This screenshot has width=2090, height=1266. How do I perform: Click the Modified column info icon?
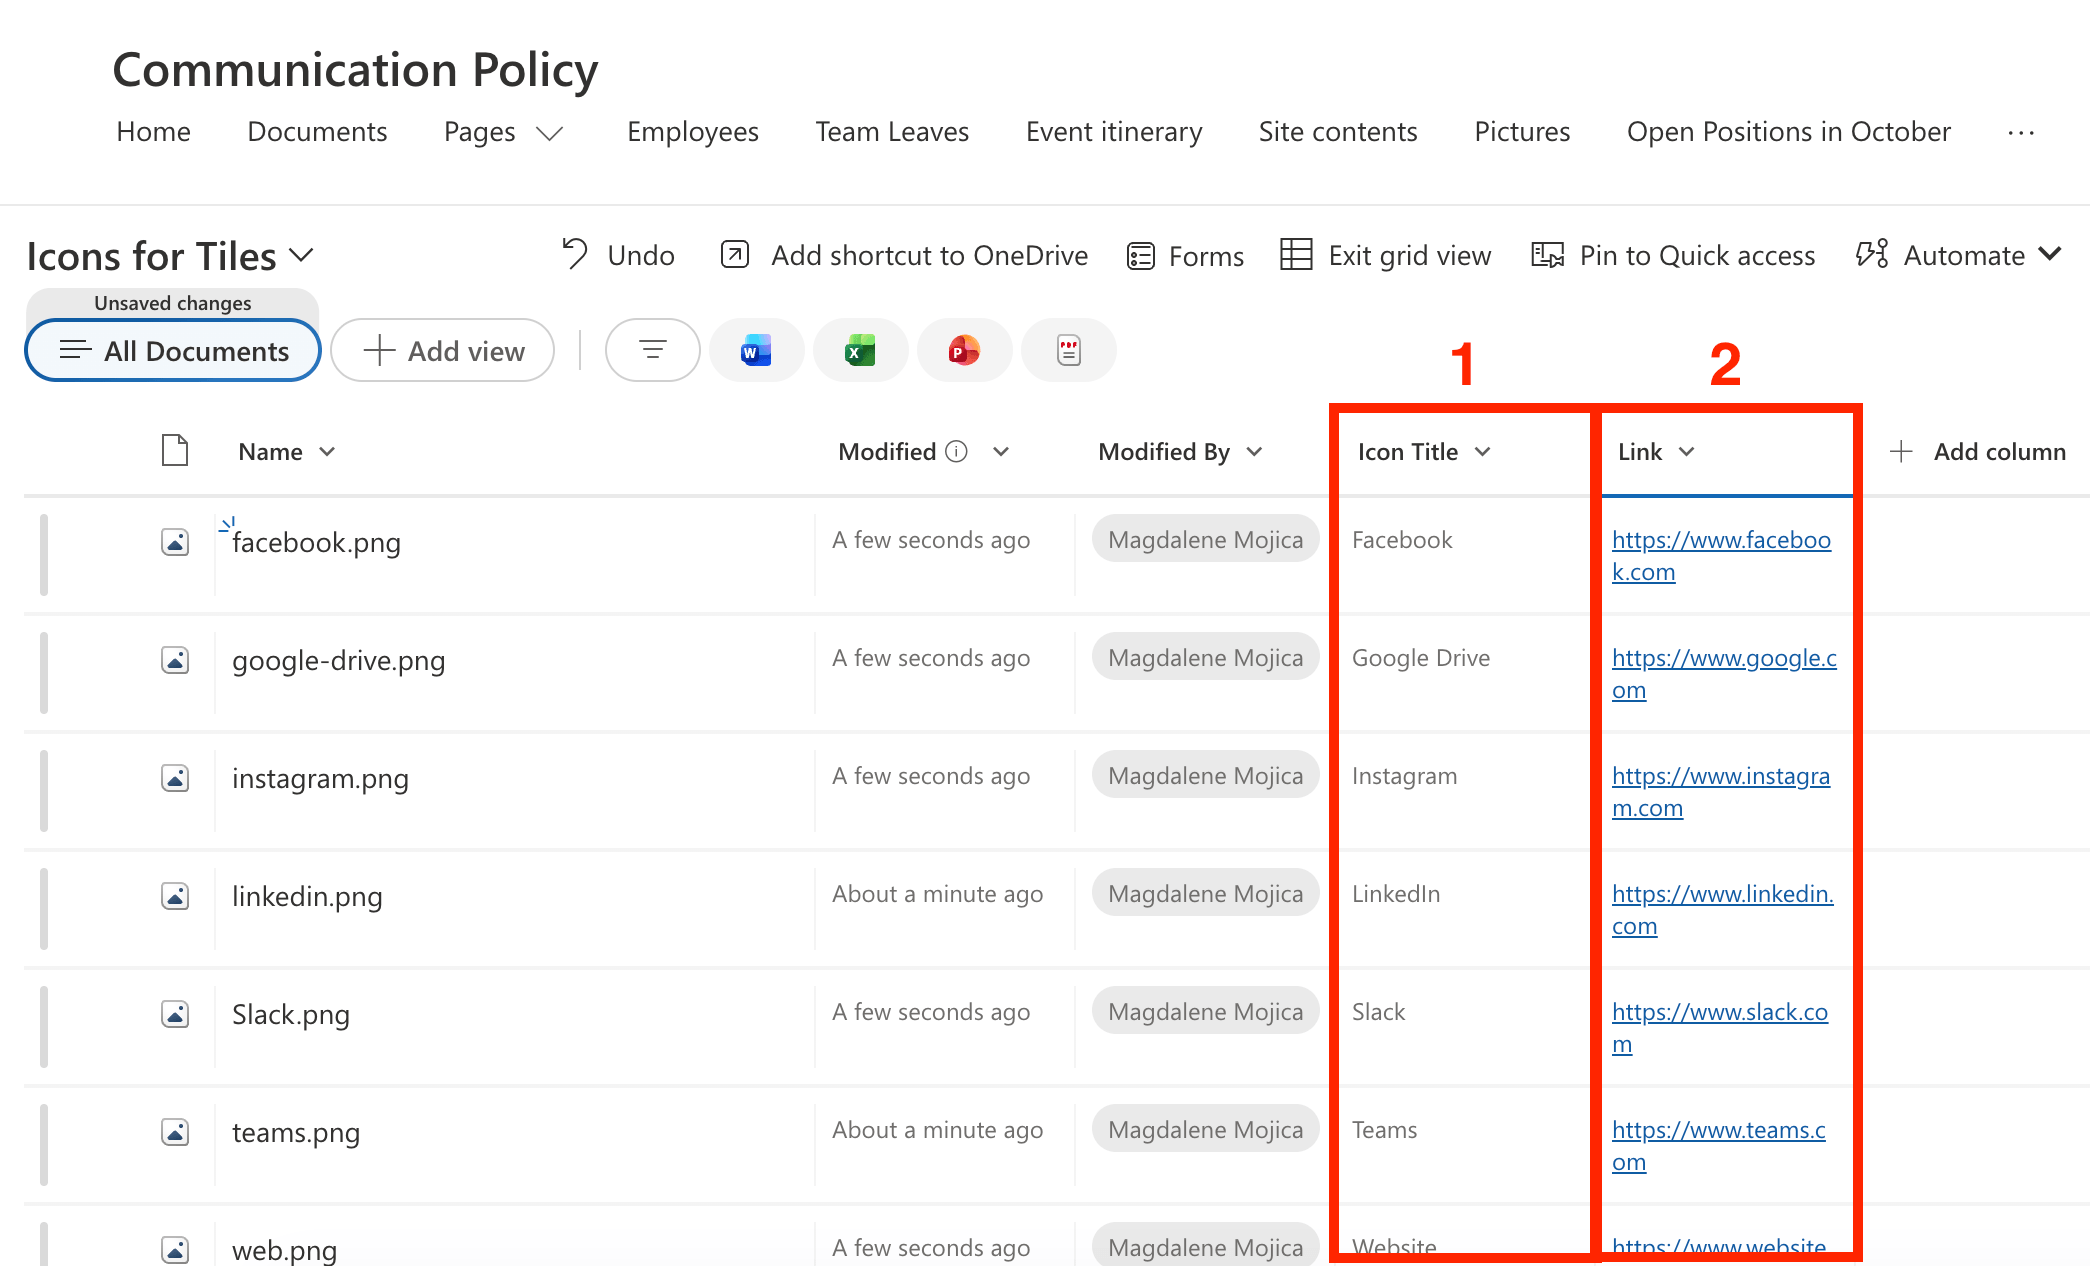coord(957,452)
